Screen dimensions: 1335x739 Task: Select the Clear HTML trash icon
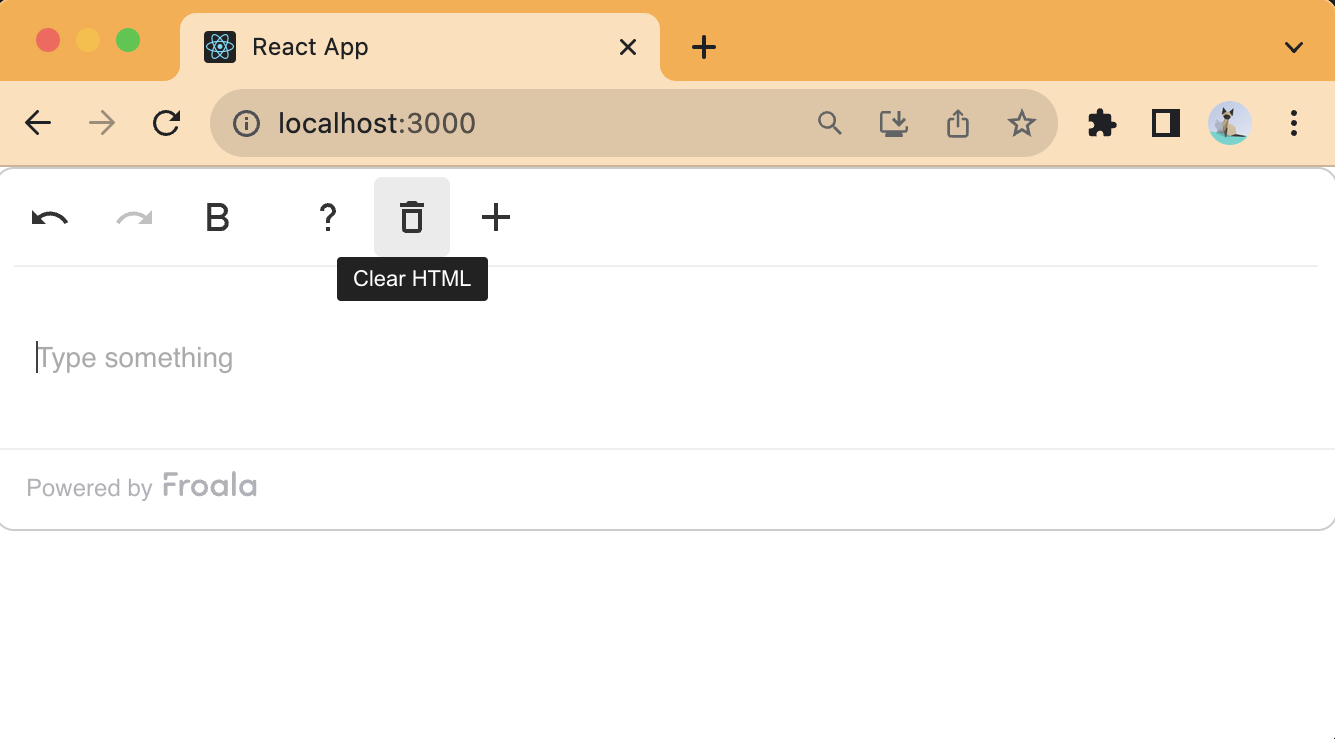point(411,217)
